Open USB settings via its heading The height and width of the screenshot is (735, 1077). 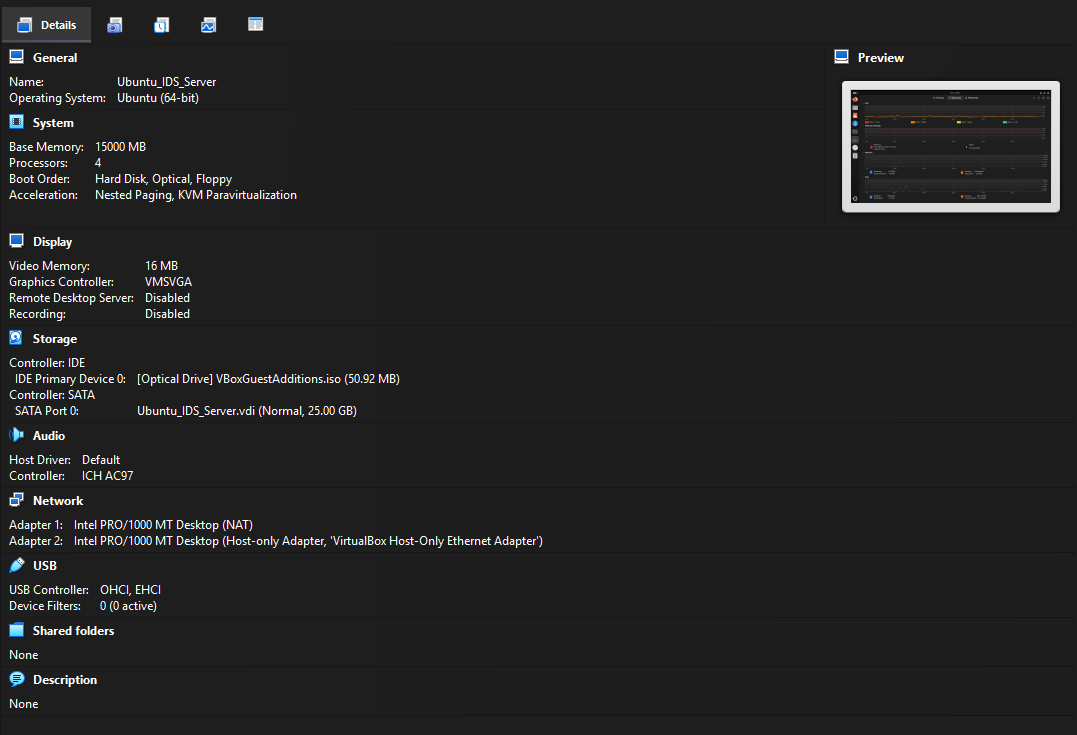pos(45,565)
